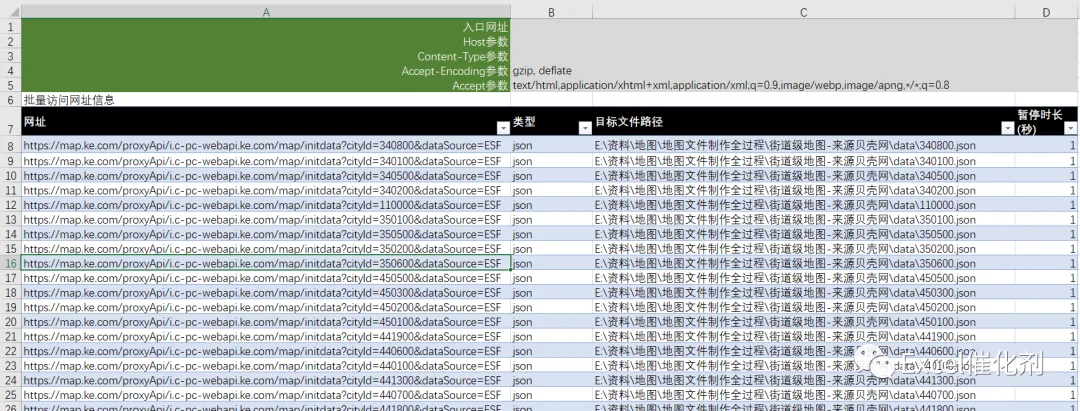1080x411 pixels.
Task: Select URL cell with cityId=450500
Action: (267, 278)
